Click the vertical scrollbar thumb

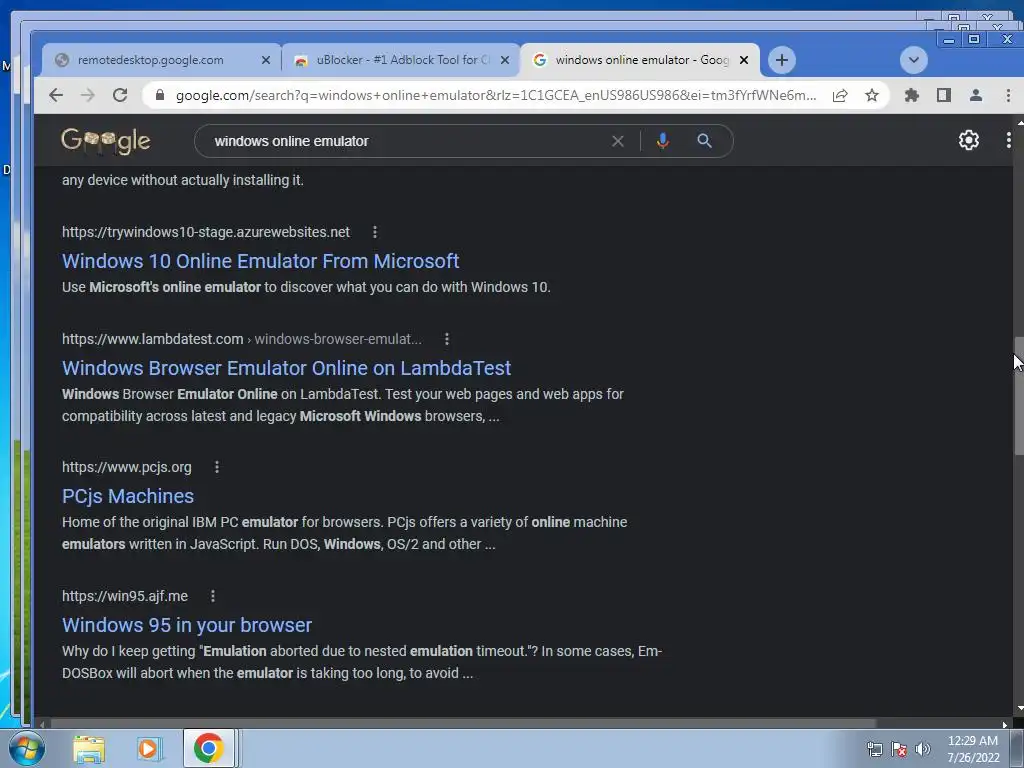coord(1019,396)
